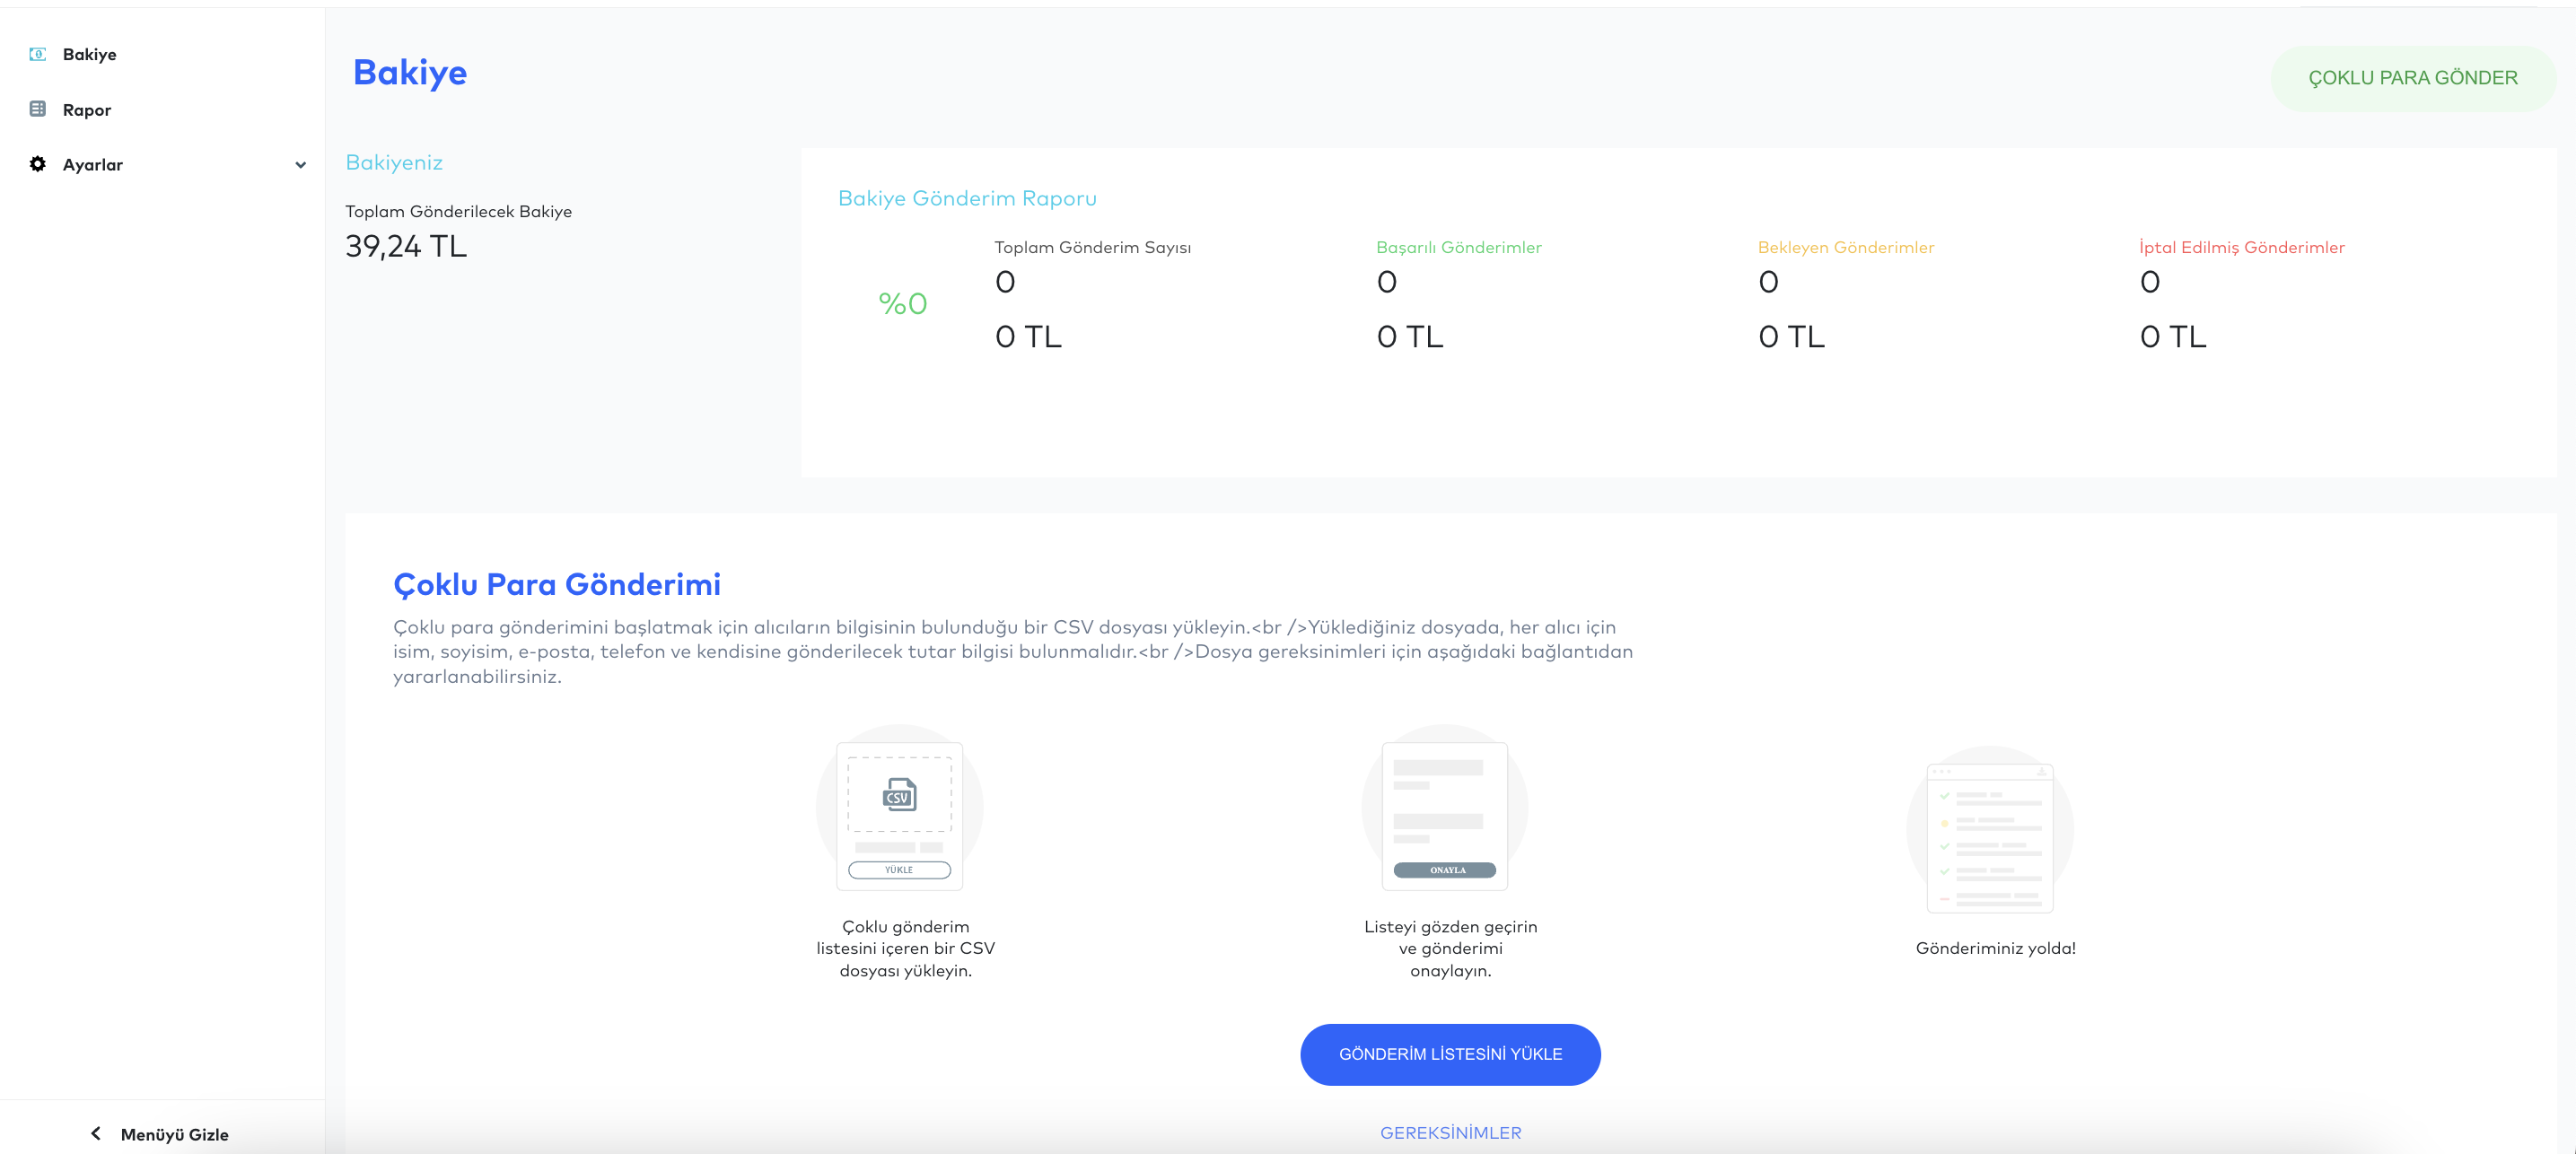Image resolution: width=2576 pixels, height=1154 pixels.
Task: Open the Rapor menu item
Action: [x=87, y=110]
